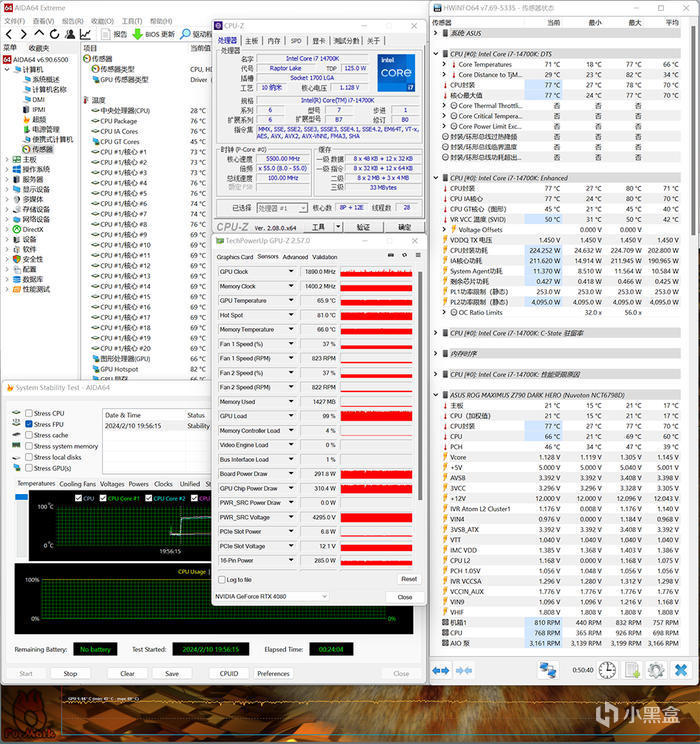700x744 pixels.
Task: Open HWiNFO settings gear icon
Action: (657, 669)
